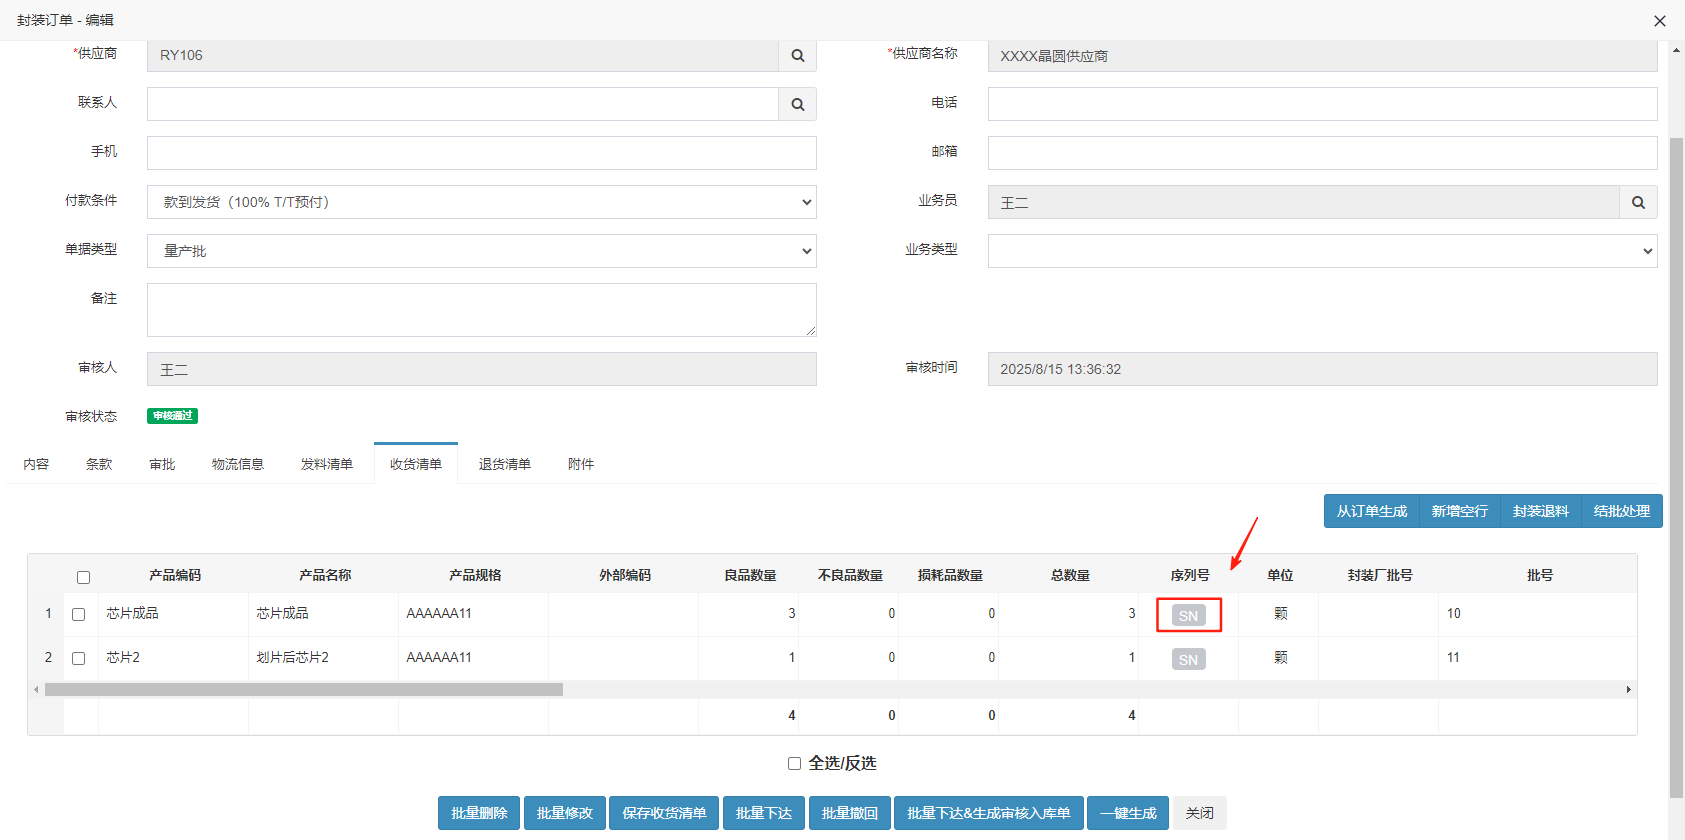Image resolution: width=1685 pixels, height=840 pixels.
Task: Click the table horizontal scrollbar thumb
Action: (304, 689)
